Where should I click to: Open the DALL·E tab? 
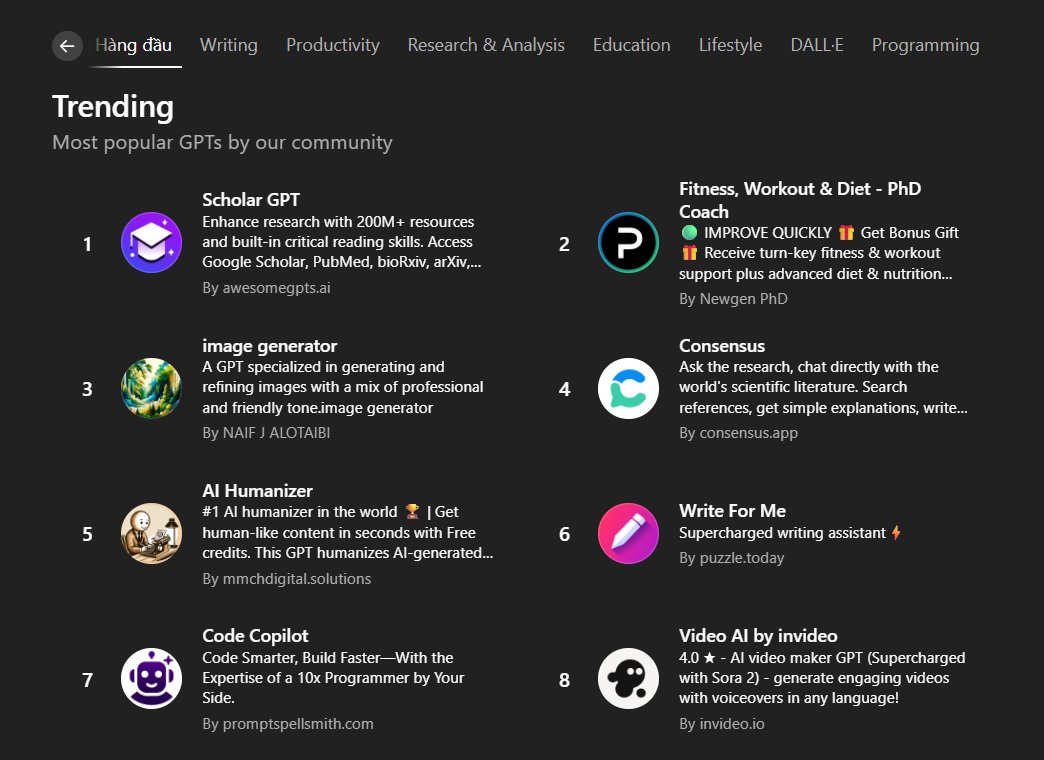(817, 45)
